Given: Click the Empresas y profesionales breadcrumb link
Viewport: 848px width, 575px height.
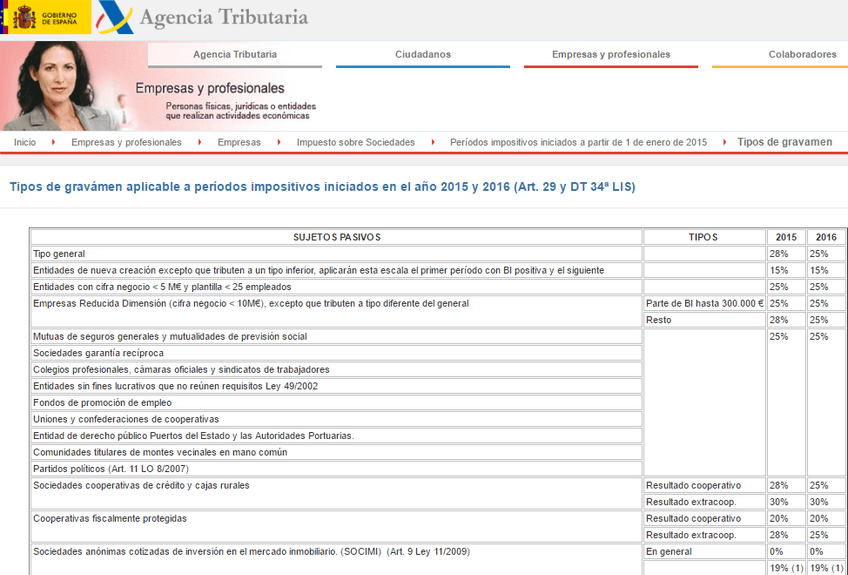Looking at the screenshot, I should click(x=126, y=142).
